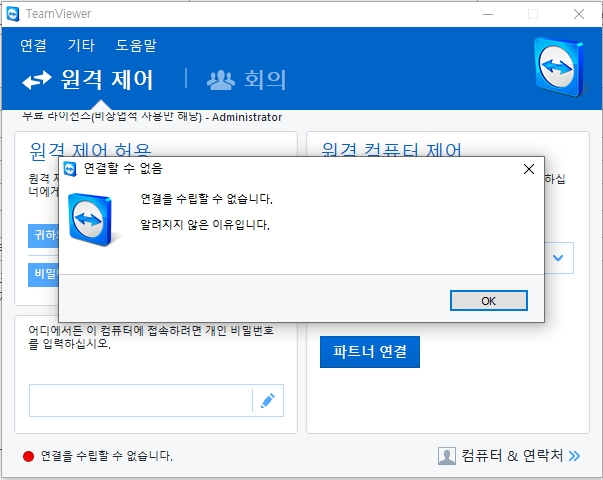Click the 원격 제어 허용 heading
603x480 pixels.
click(90, 149)
